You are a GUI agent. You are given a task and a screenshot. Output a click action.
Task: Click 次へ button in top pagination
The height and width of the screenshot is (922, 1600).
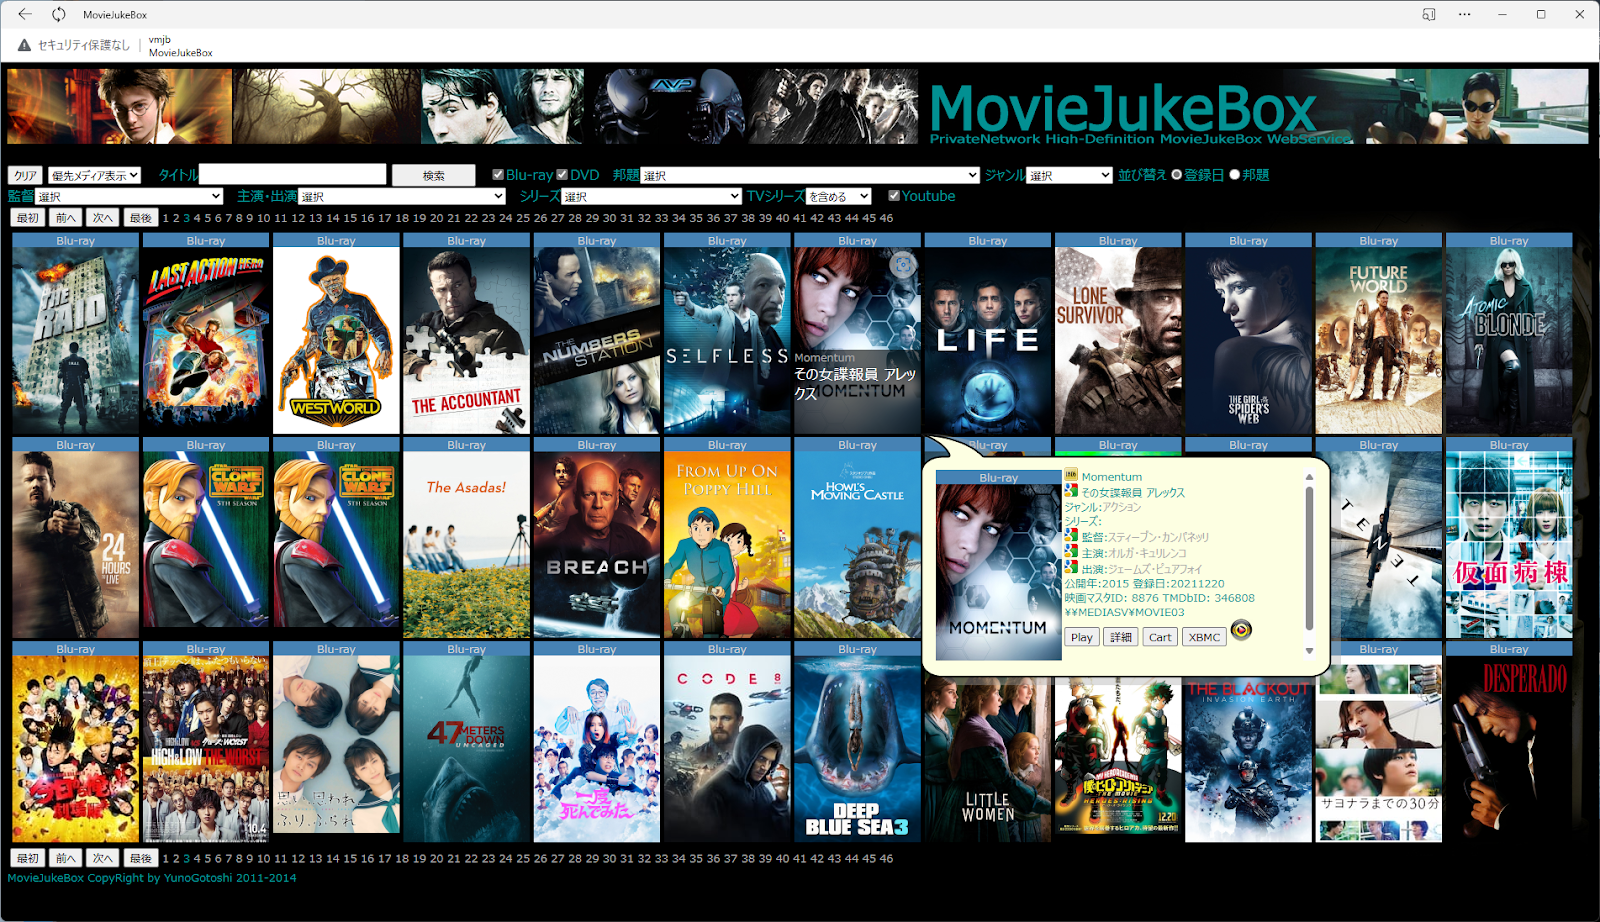click(103, 217)
